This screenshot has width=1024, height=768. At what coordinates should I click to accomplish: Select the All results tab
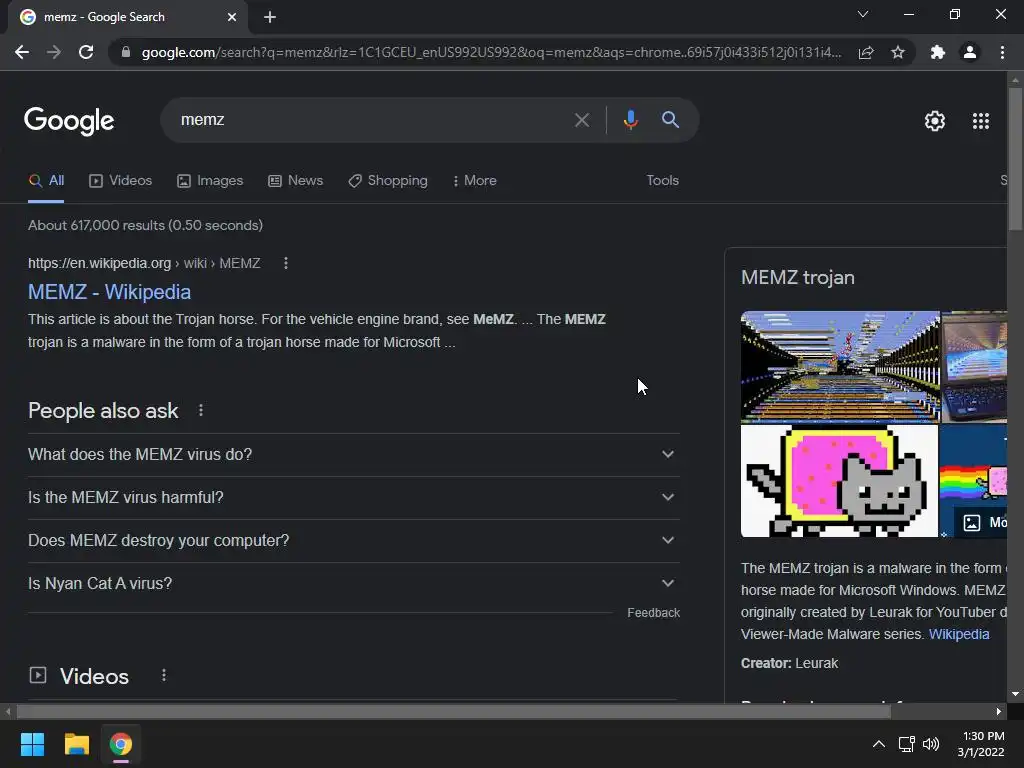point(46,181)
